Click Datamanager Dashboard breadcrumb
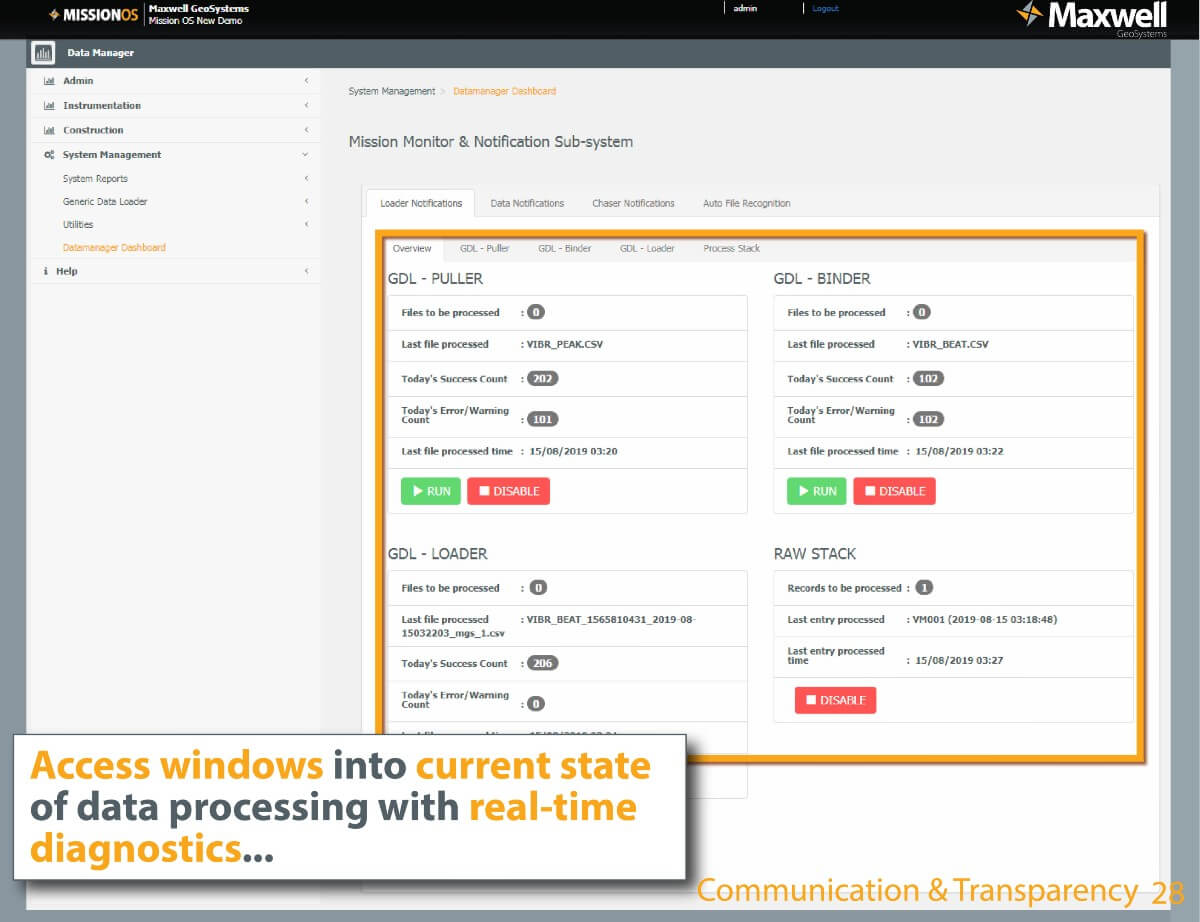Screen dimensions: 1200x922 (x=504, y=91)
